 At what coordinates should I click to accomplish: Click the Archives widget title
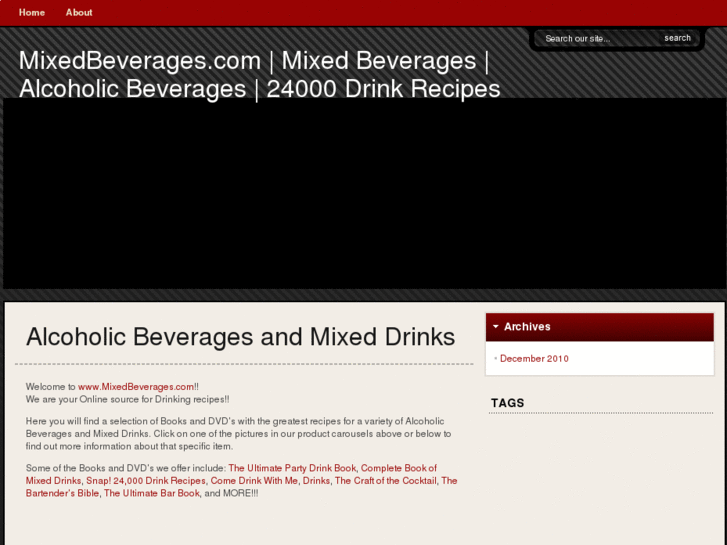(x=527, y=327)
